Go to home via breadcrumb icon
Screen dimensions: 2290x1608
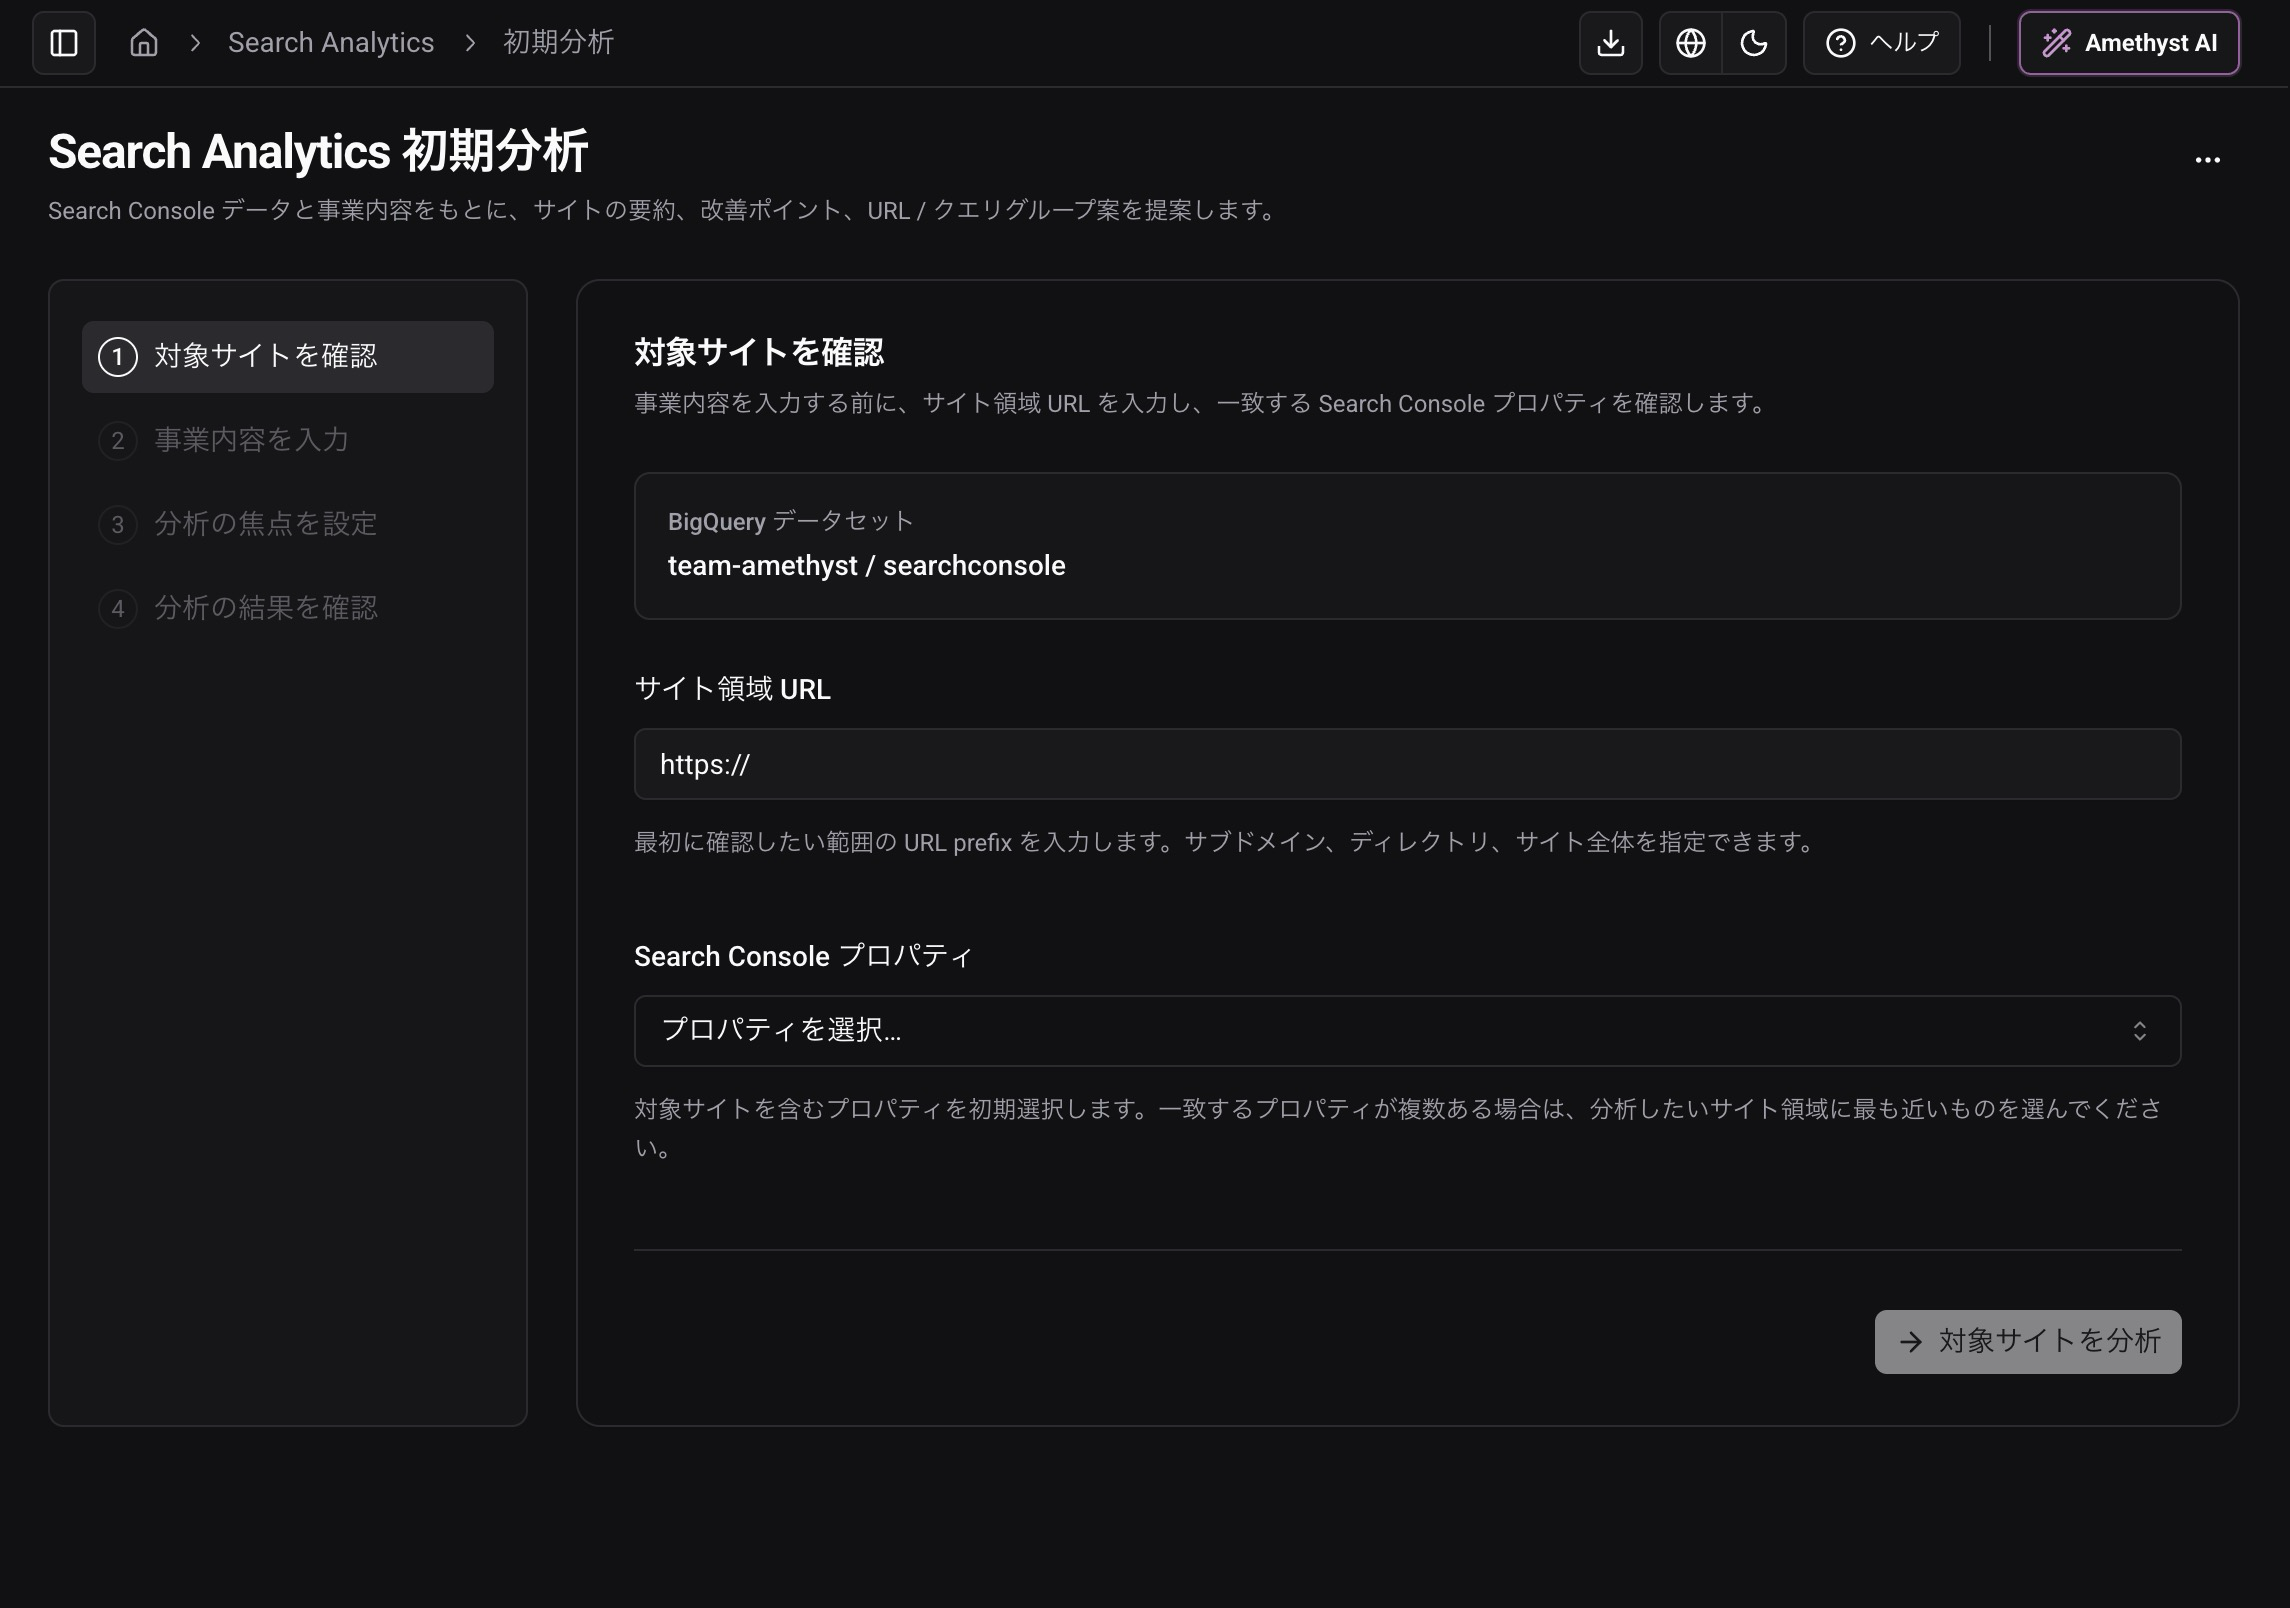(144, 43)
